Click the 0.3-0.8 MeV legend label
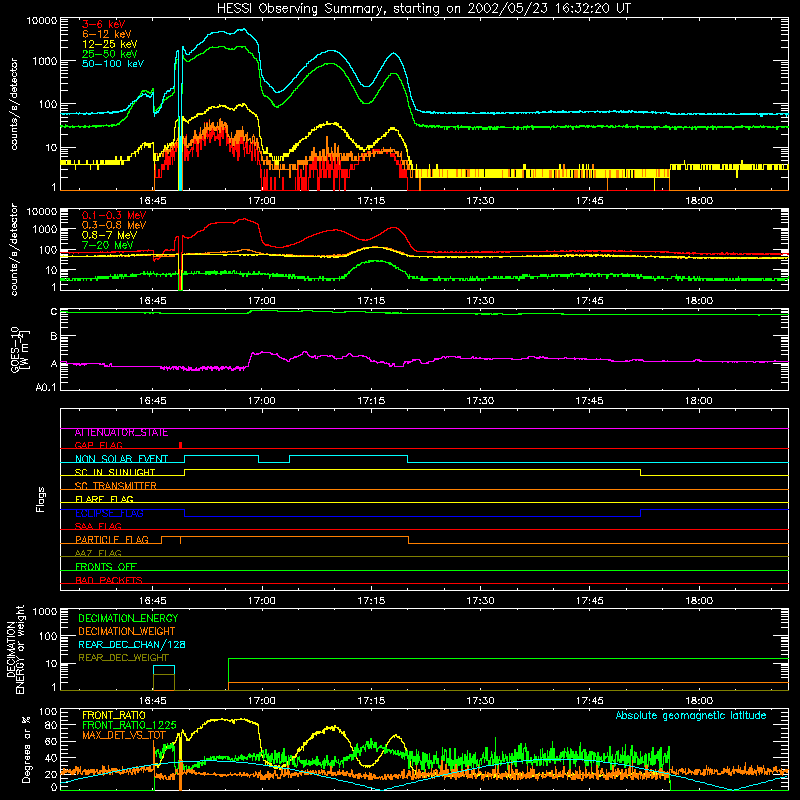 114,225
